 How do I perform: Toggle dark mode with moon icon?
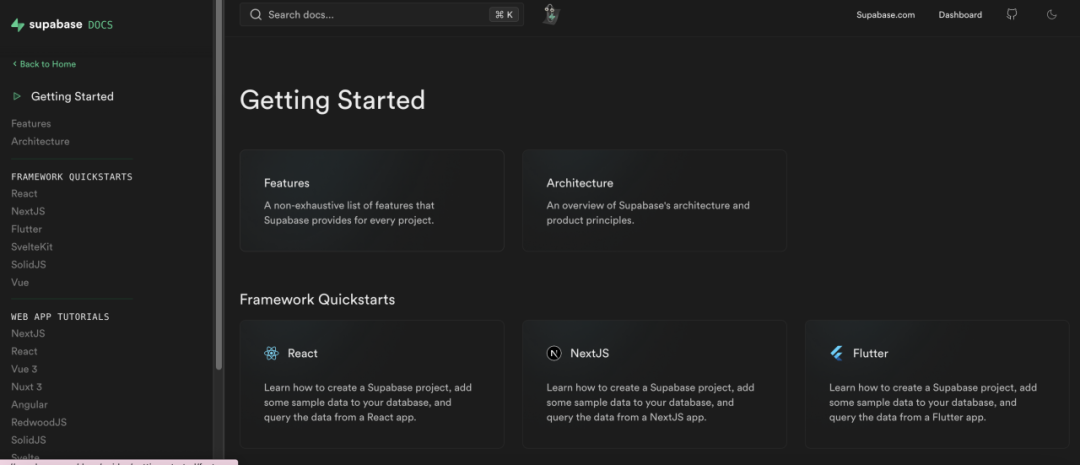1051,15
